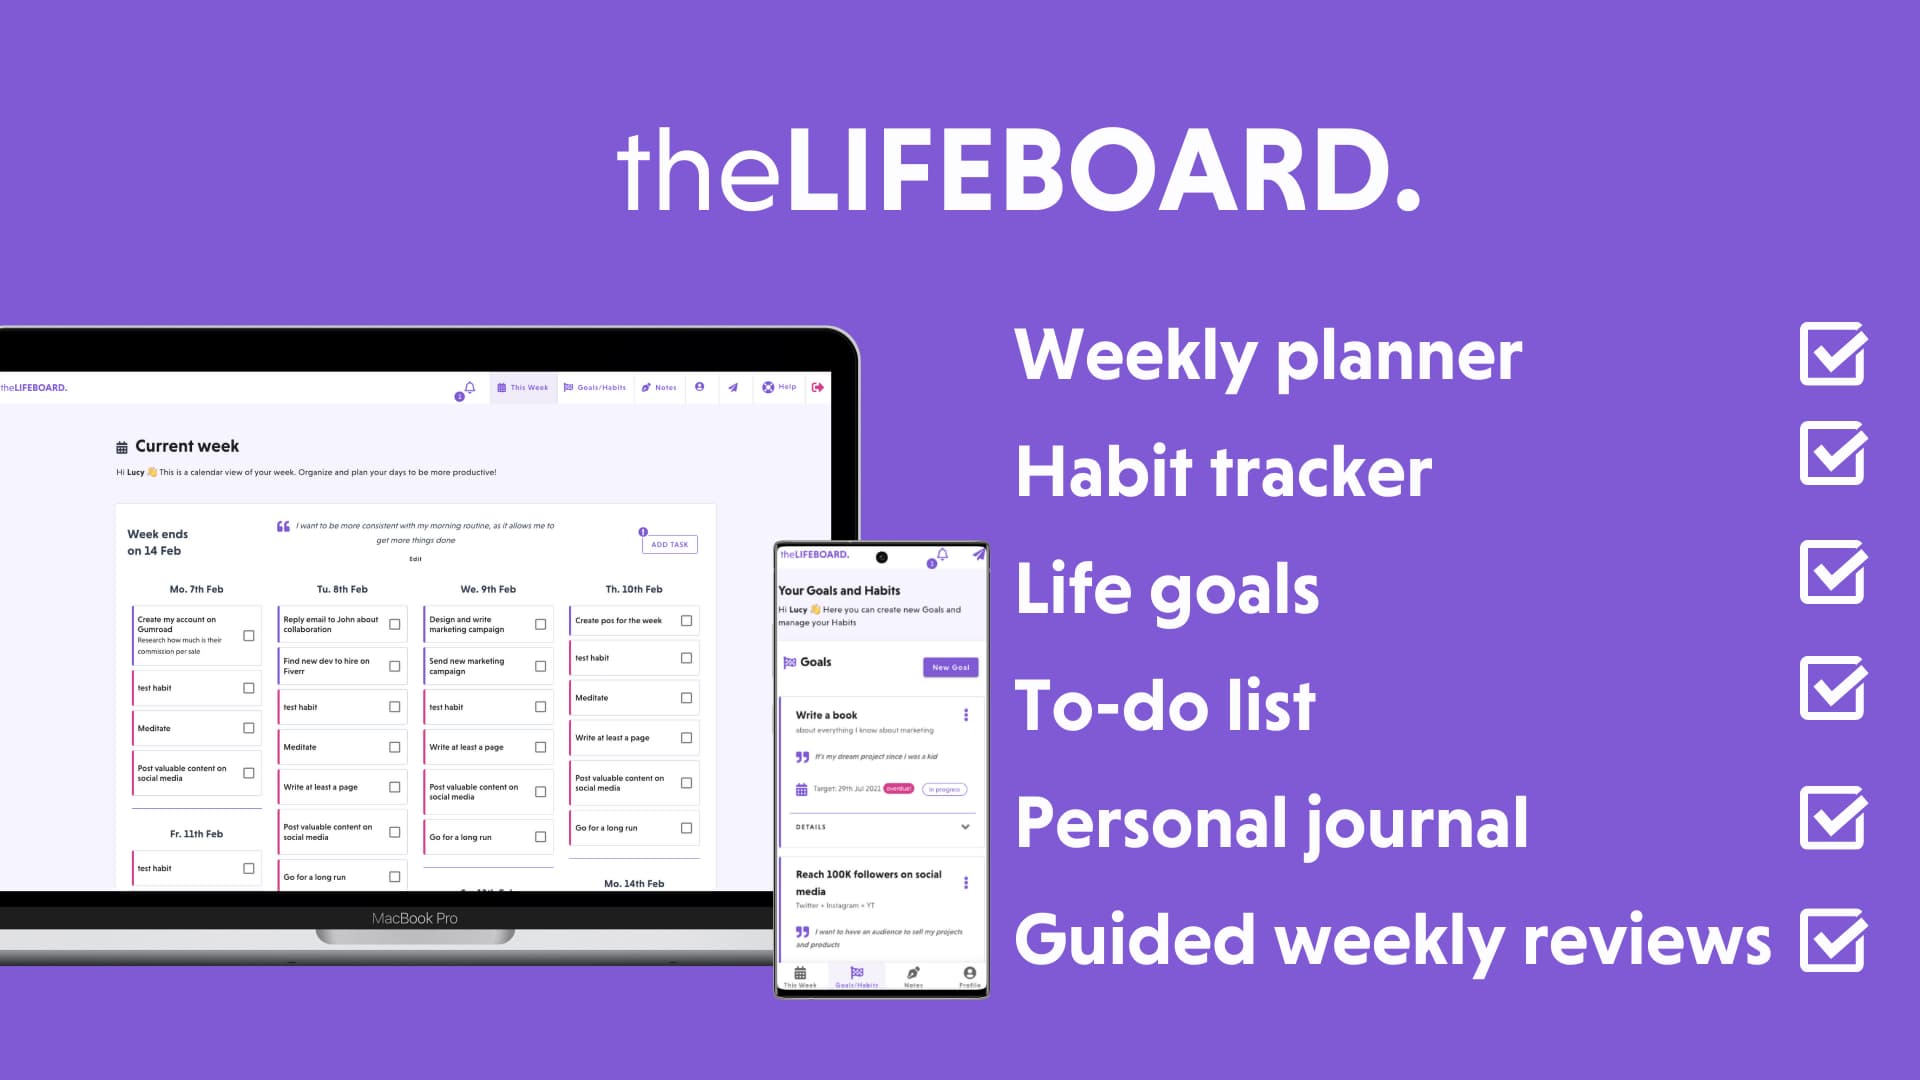Viewport: 1920px width, 1080px height.
Task: Toggle the 'test habit' checkbox on Monday
Action: [x=247, y=688]
